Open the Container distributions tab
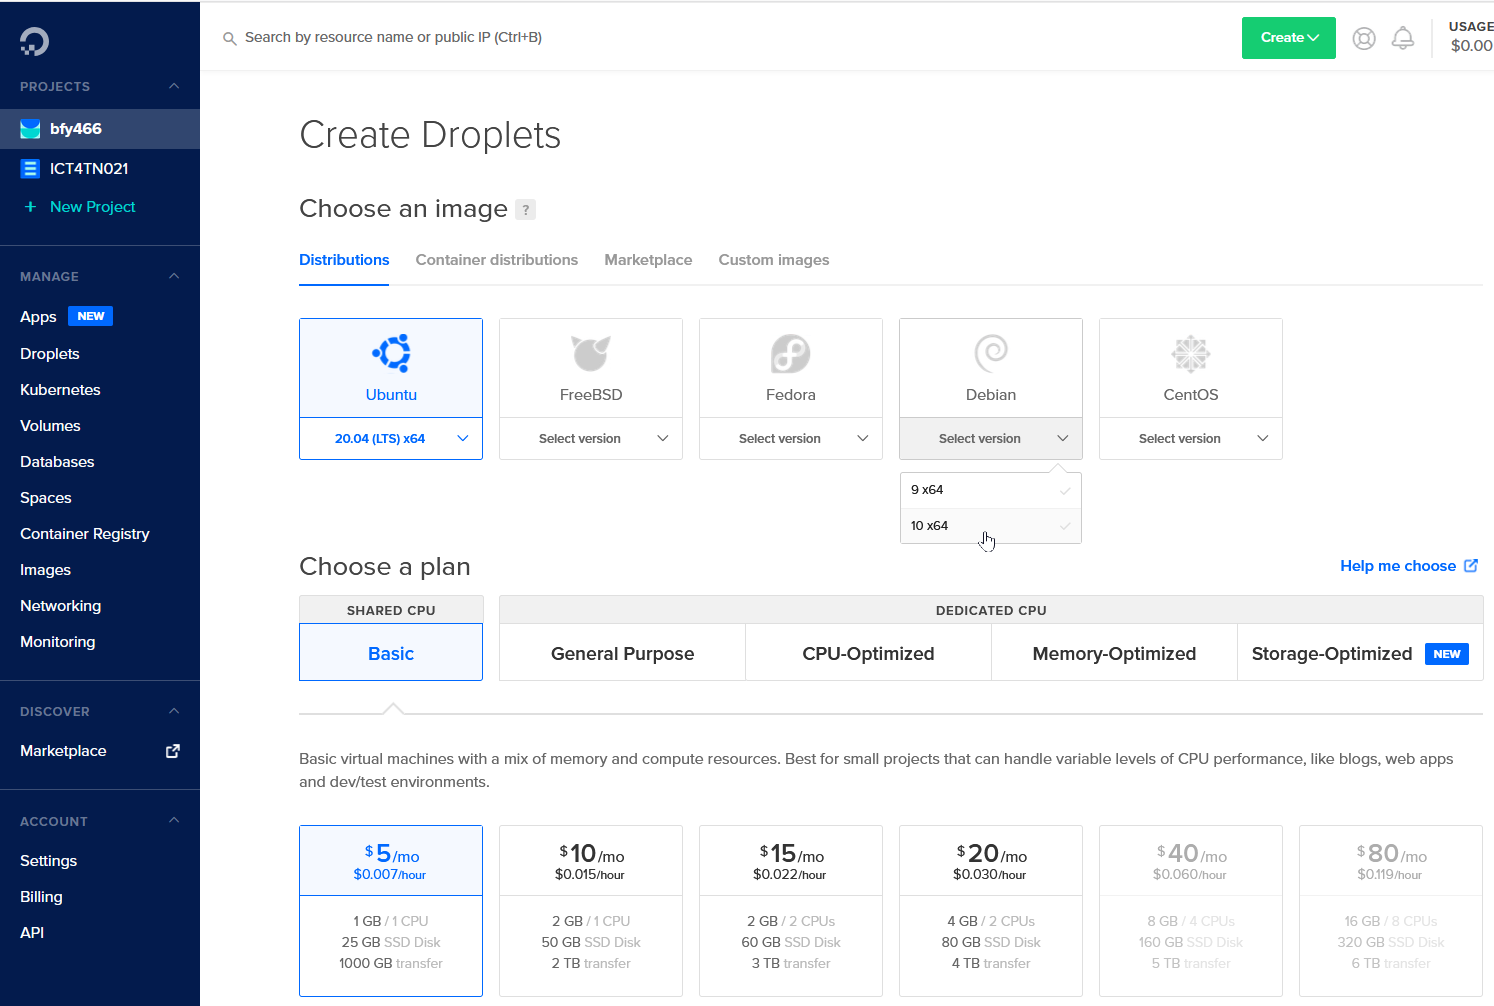This screenshot has height=1006, width=1494. tap(496, 260)
